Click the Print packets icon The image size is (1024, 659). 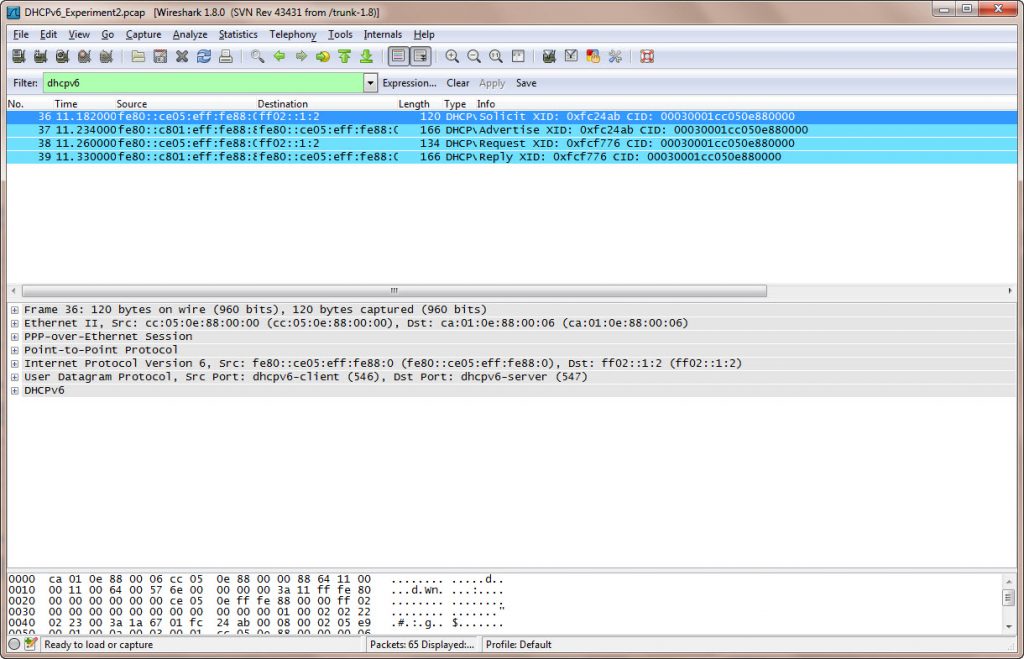(x=226, y=57)
